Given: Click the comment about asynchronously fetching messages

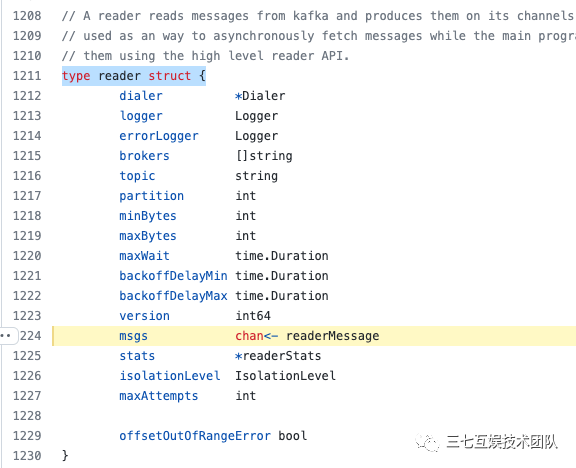Looking at the screenshot, I should (x=318, y=36).
